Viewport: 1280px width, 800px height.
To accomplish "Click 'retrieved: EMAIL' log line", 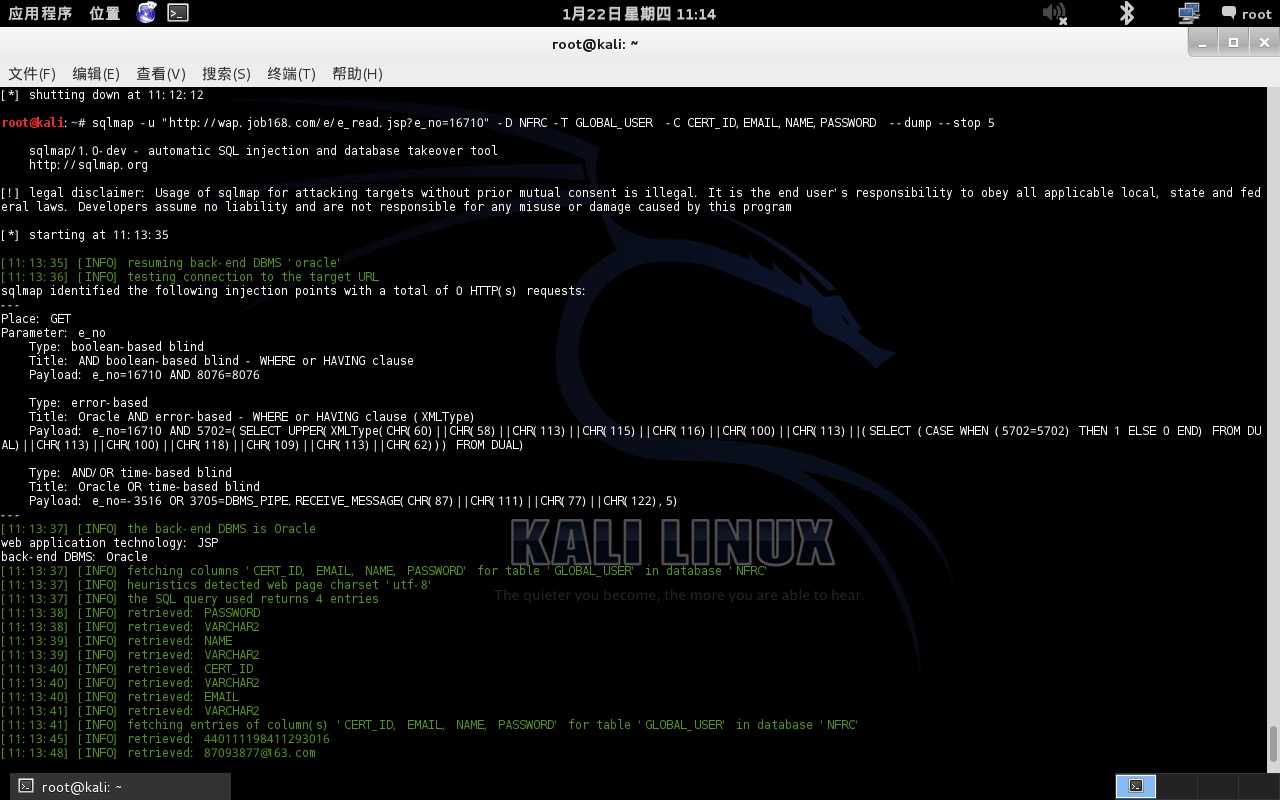I will point(120,697).
